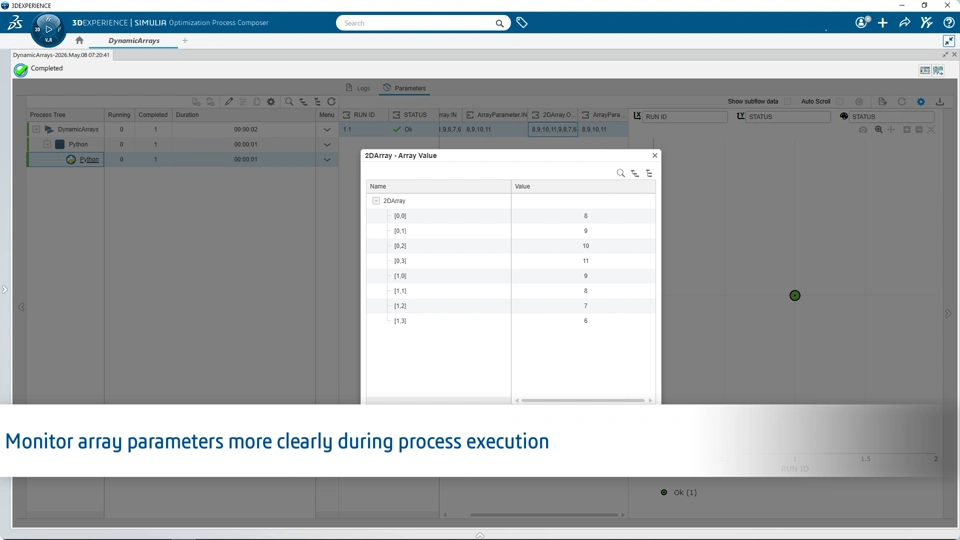This screenshot has width=960, height=540.
Task: Open the help question mark icon
Action: point(948,23)
